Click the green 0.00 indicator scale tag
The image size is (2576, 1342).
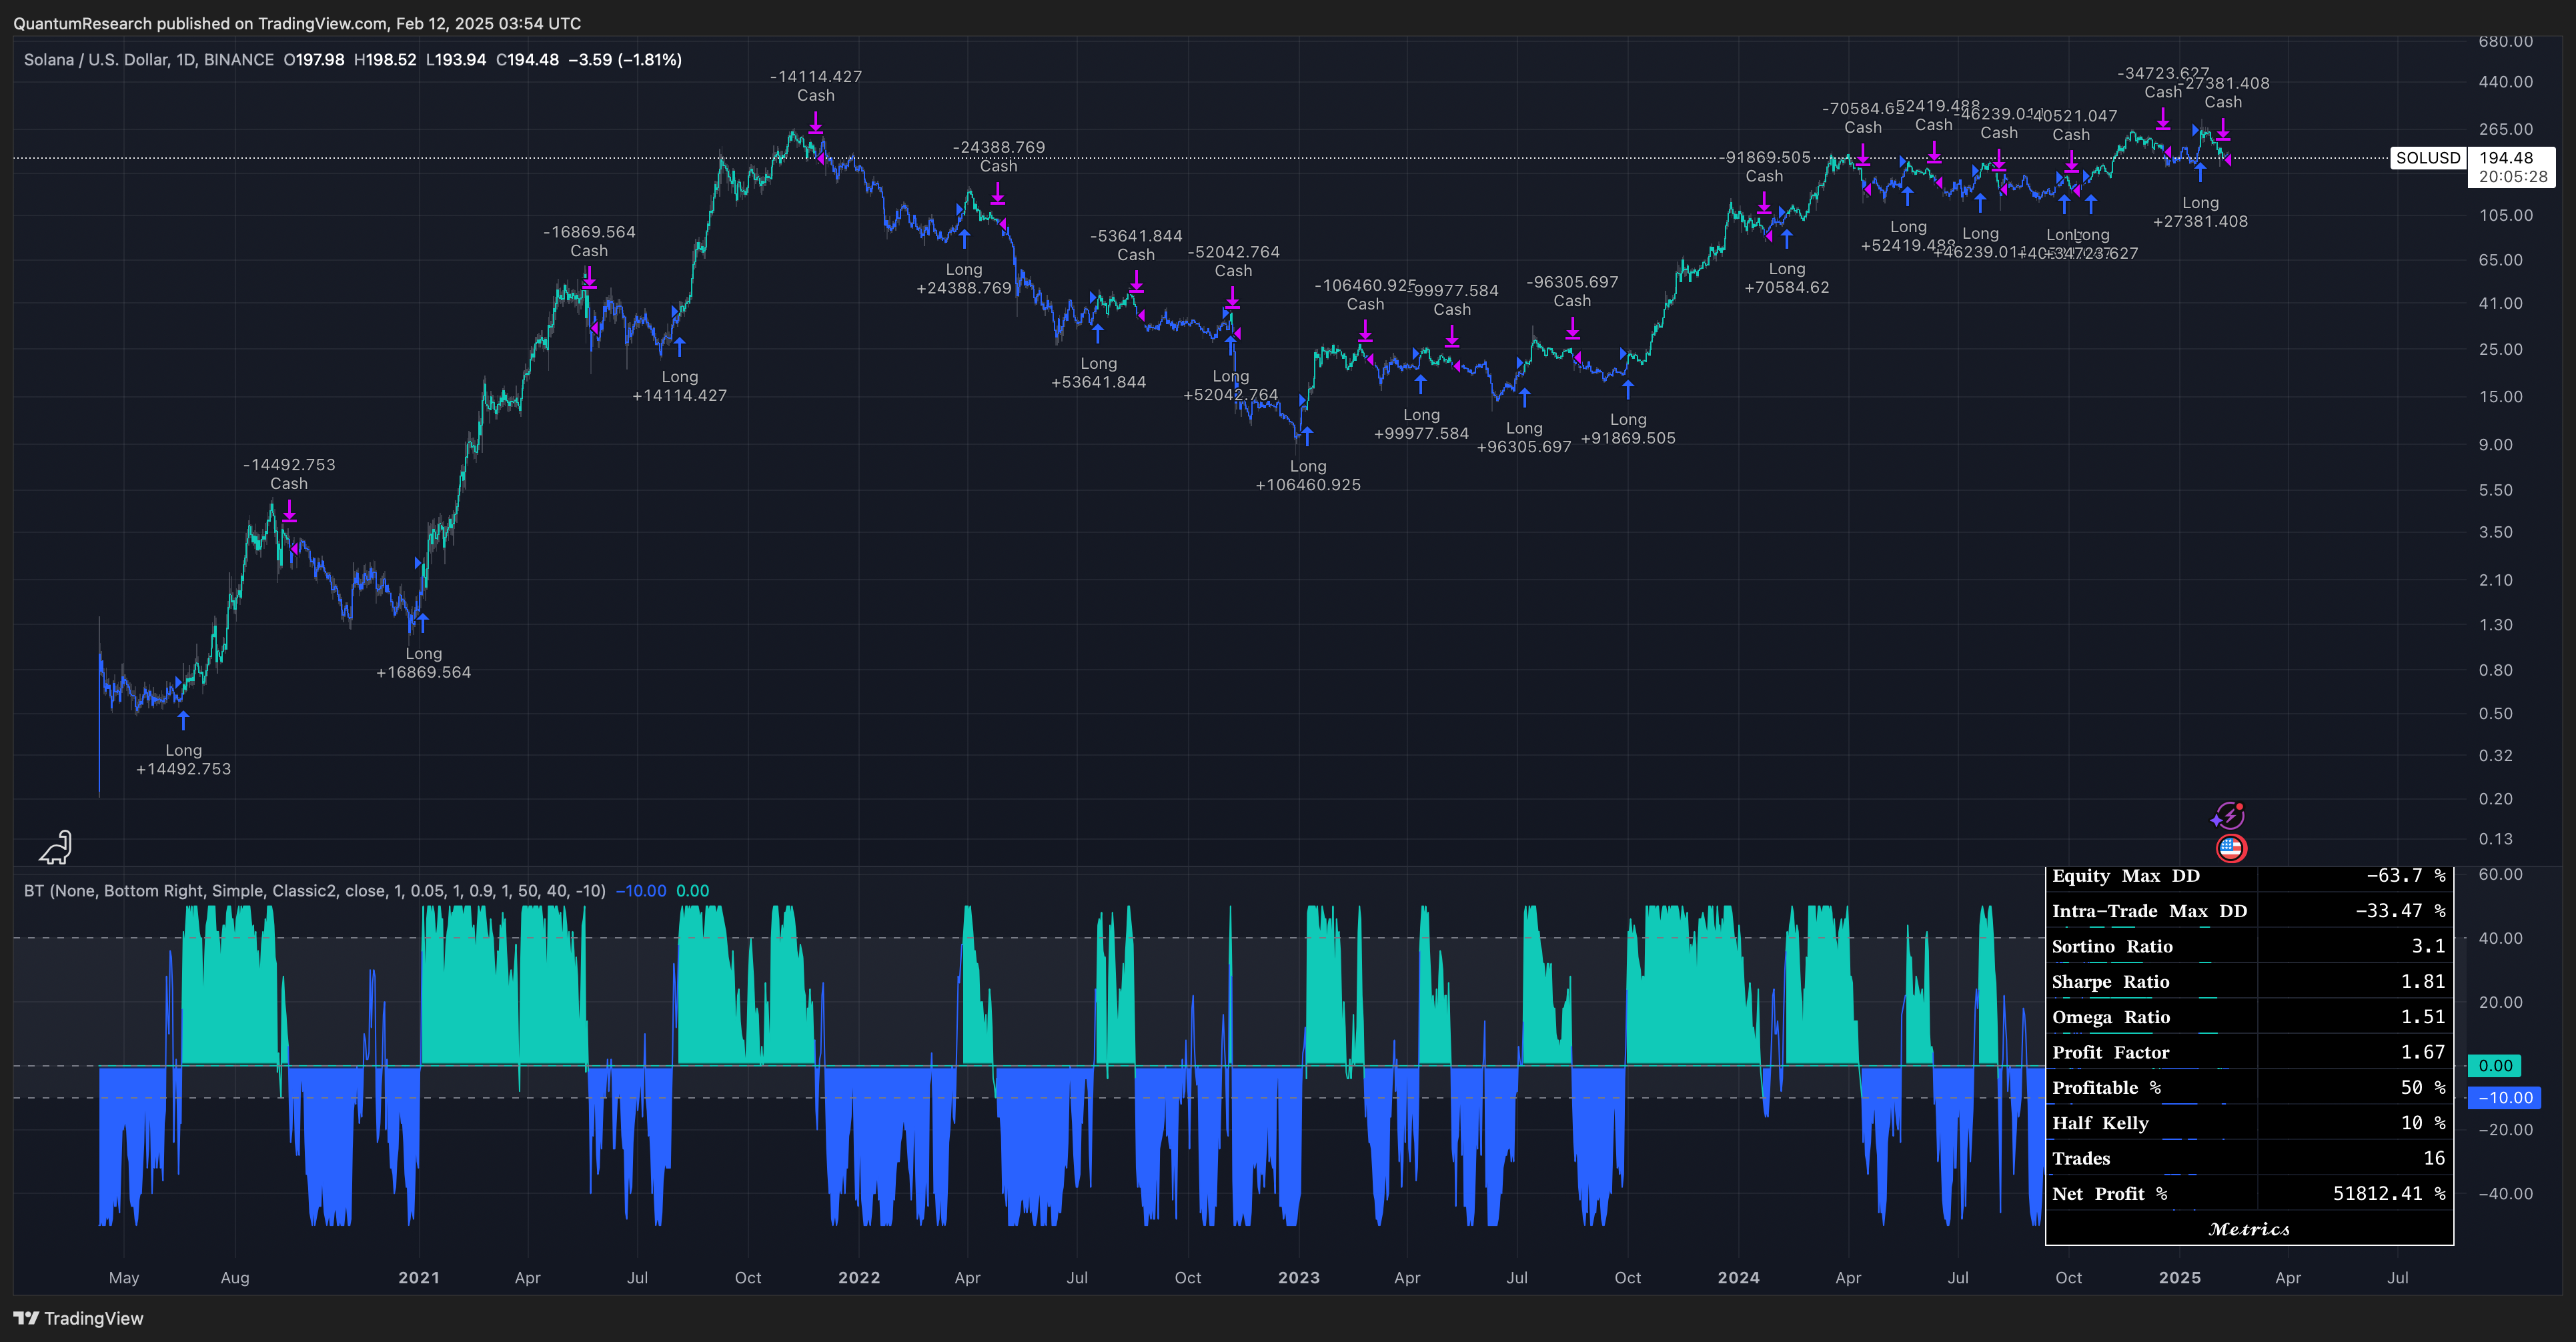[2495, 1066]
